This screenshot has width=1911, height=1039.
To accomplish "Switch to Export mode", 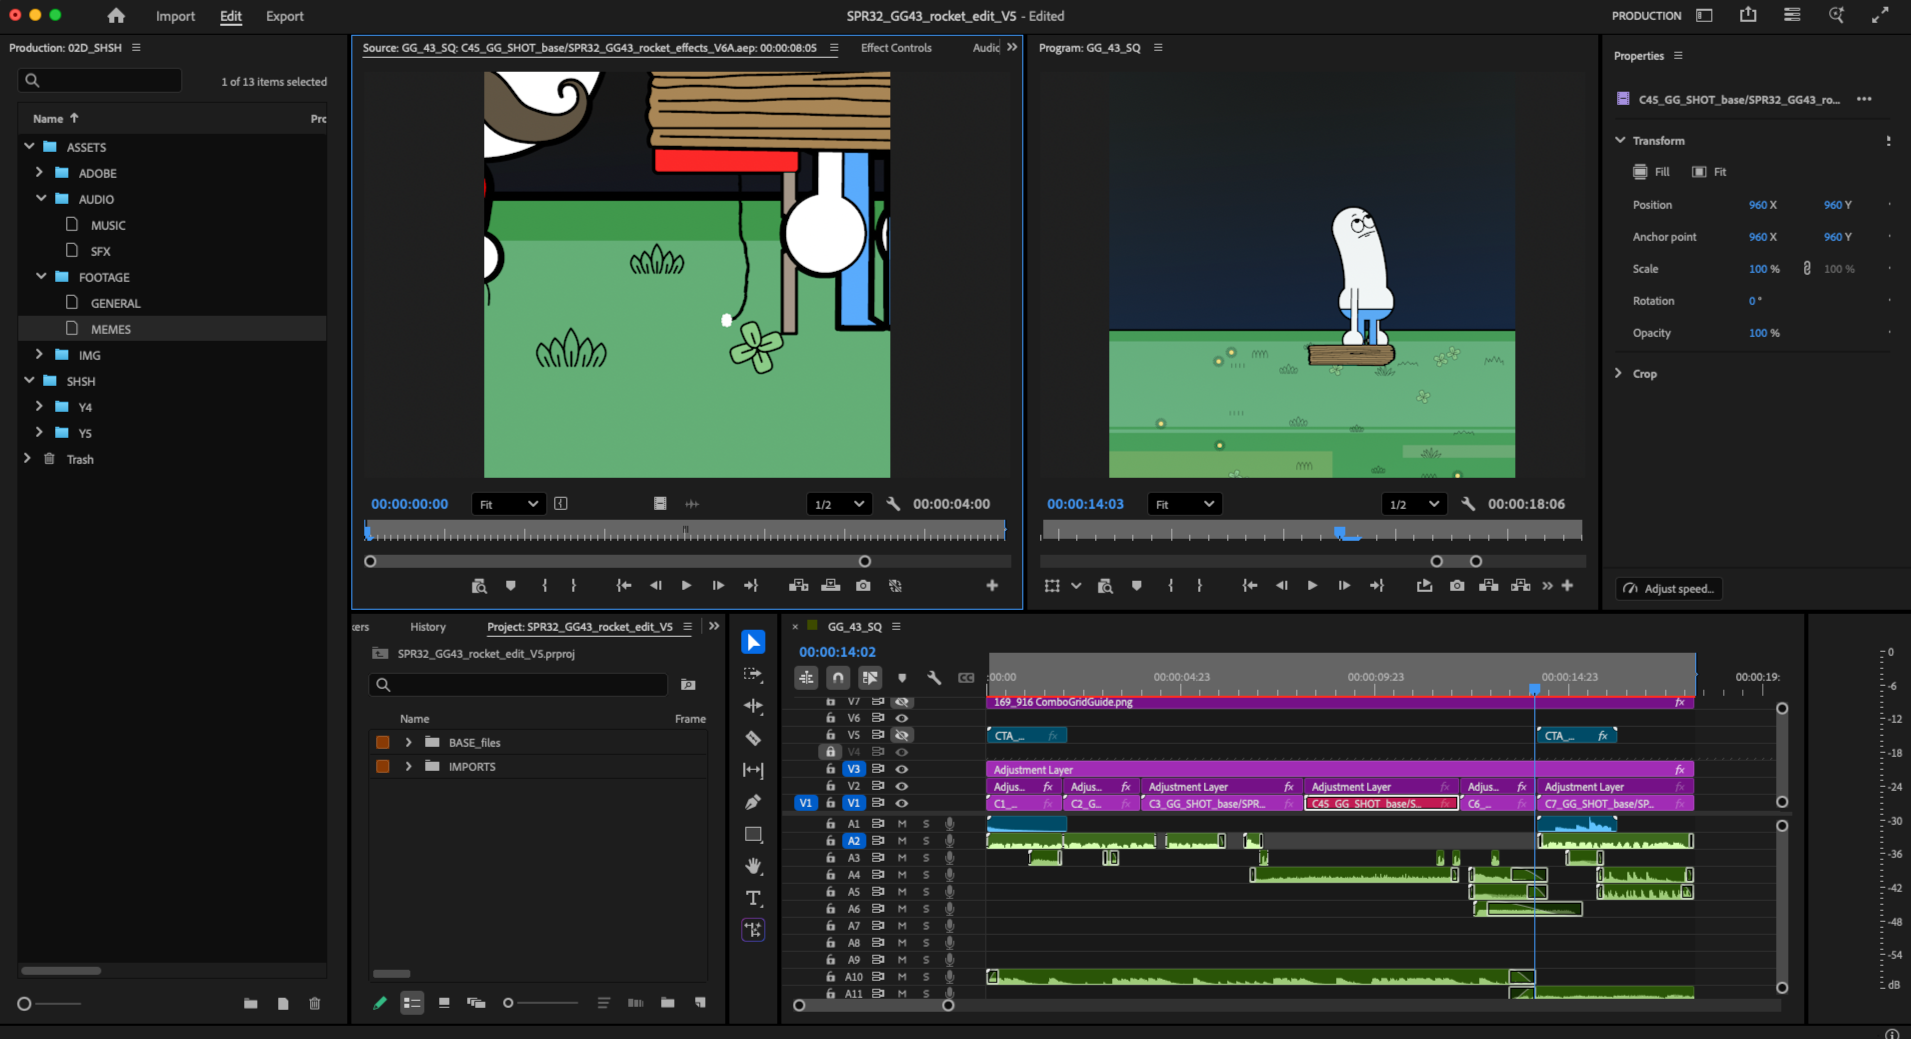I will point(284,16).
